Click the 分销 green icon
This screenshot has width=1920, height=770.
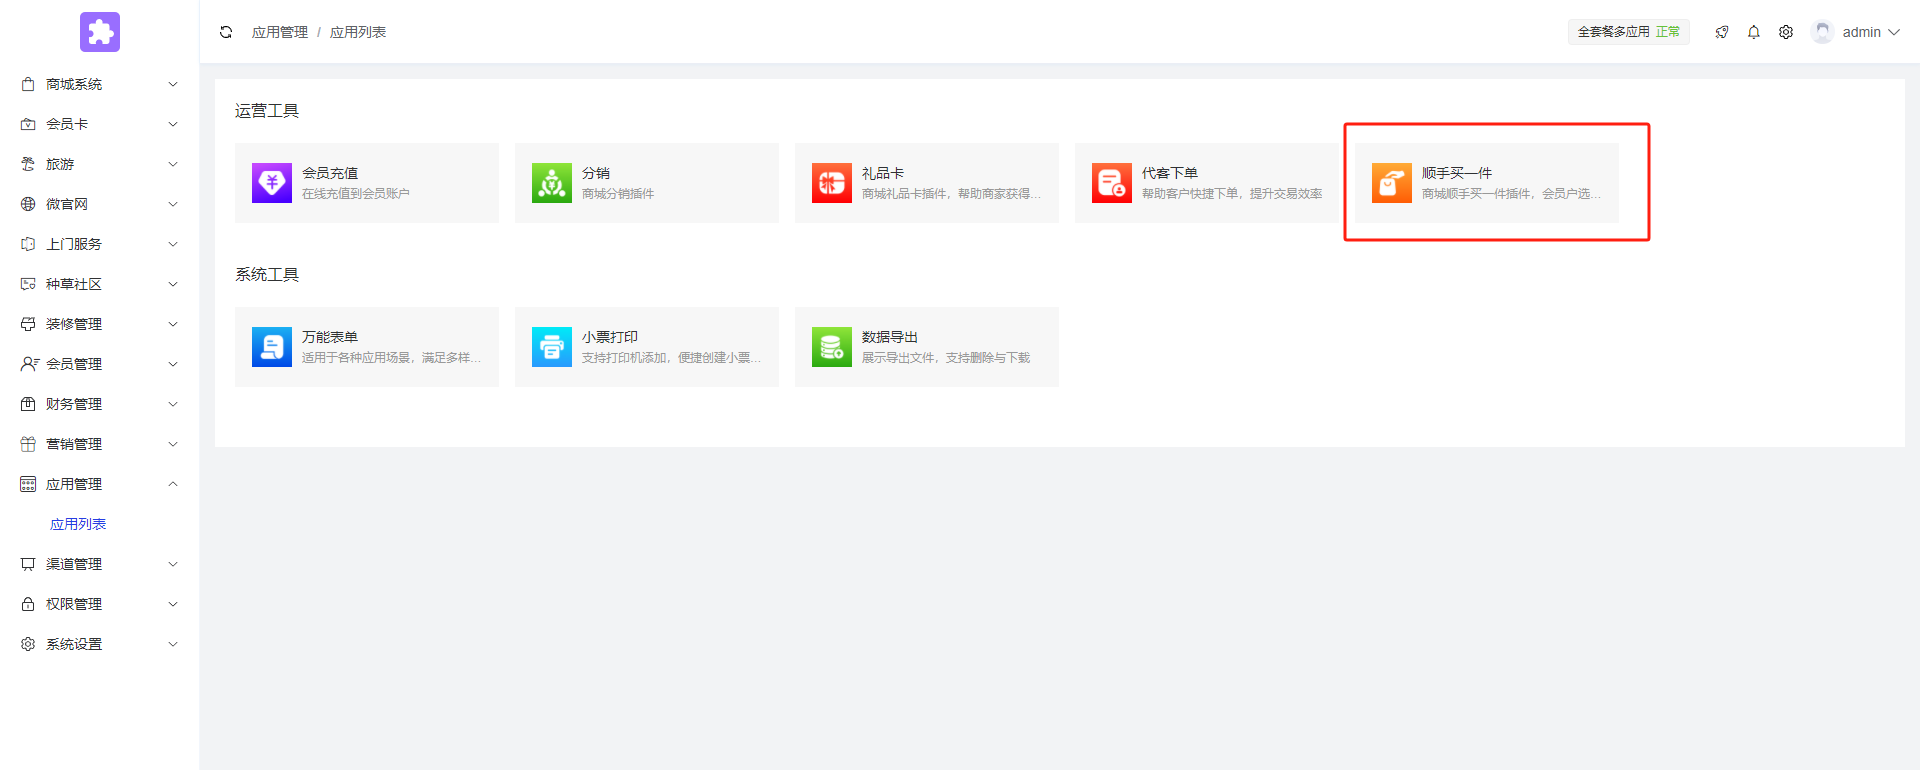(x=552, y=183)
